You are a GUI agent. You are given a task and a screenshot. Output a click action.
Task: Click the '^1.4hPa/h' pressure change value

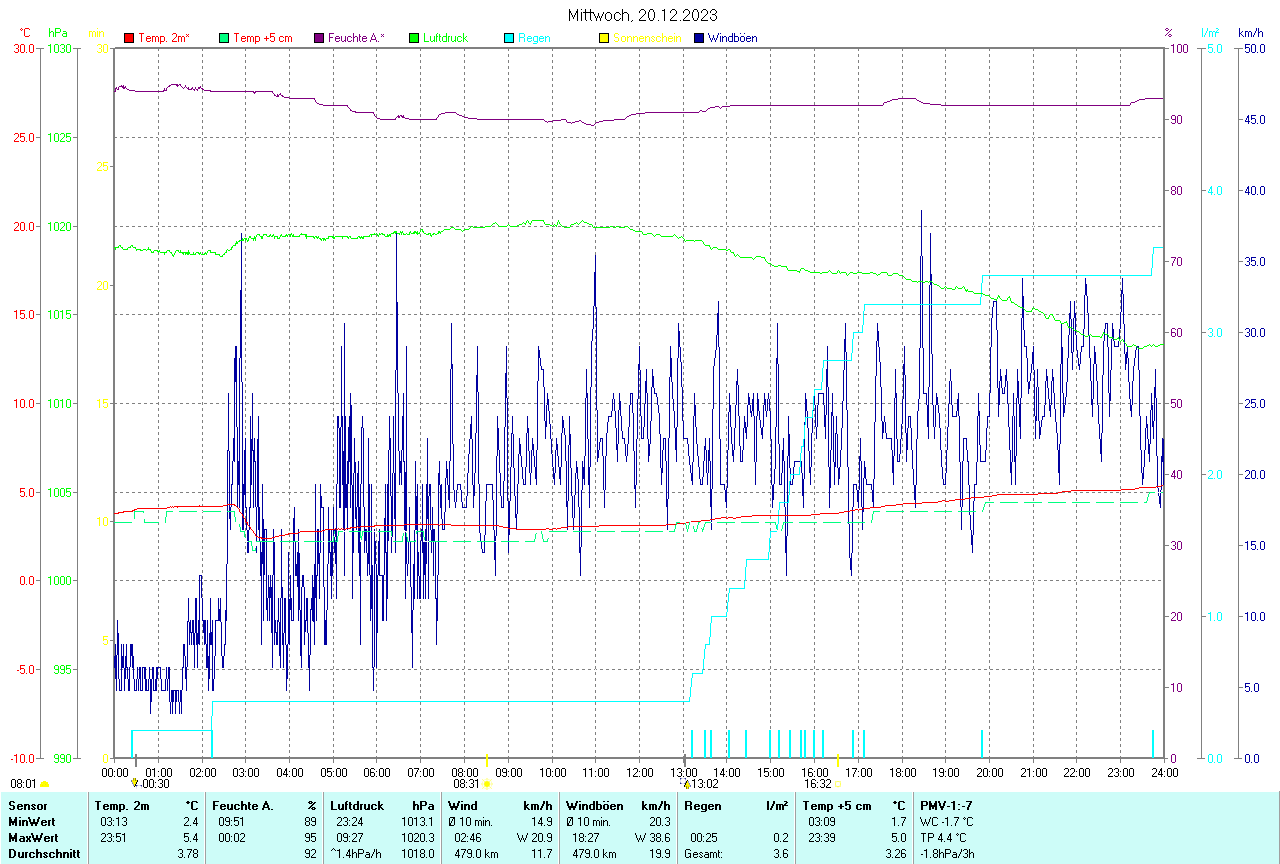pyautogui.click(x=356, y=853)
